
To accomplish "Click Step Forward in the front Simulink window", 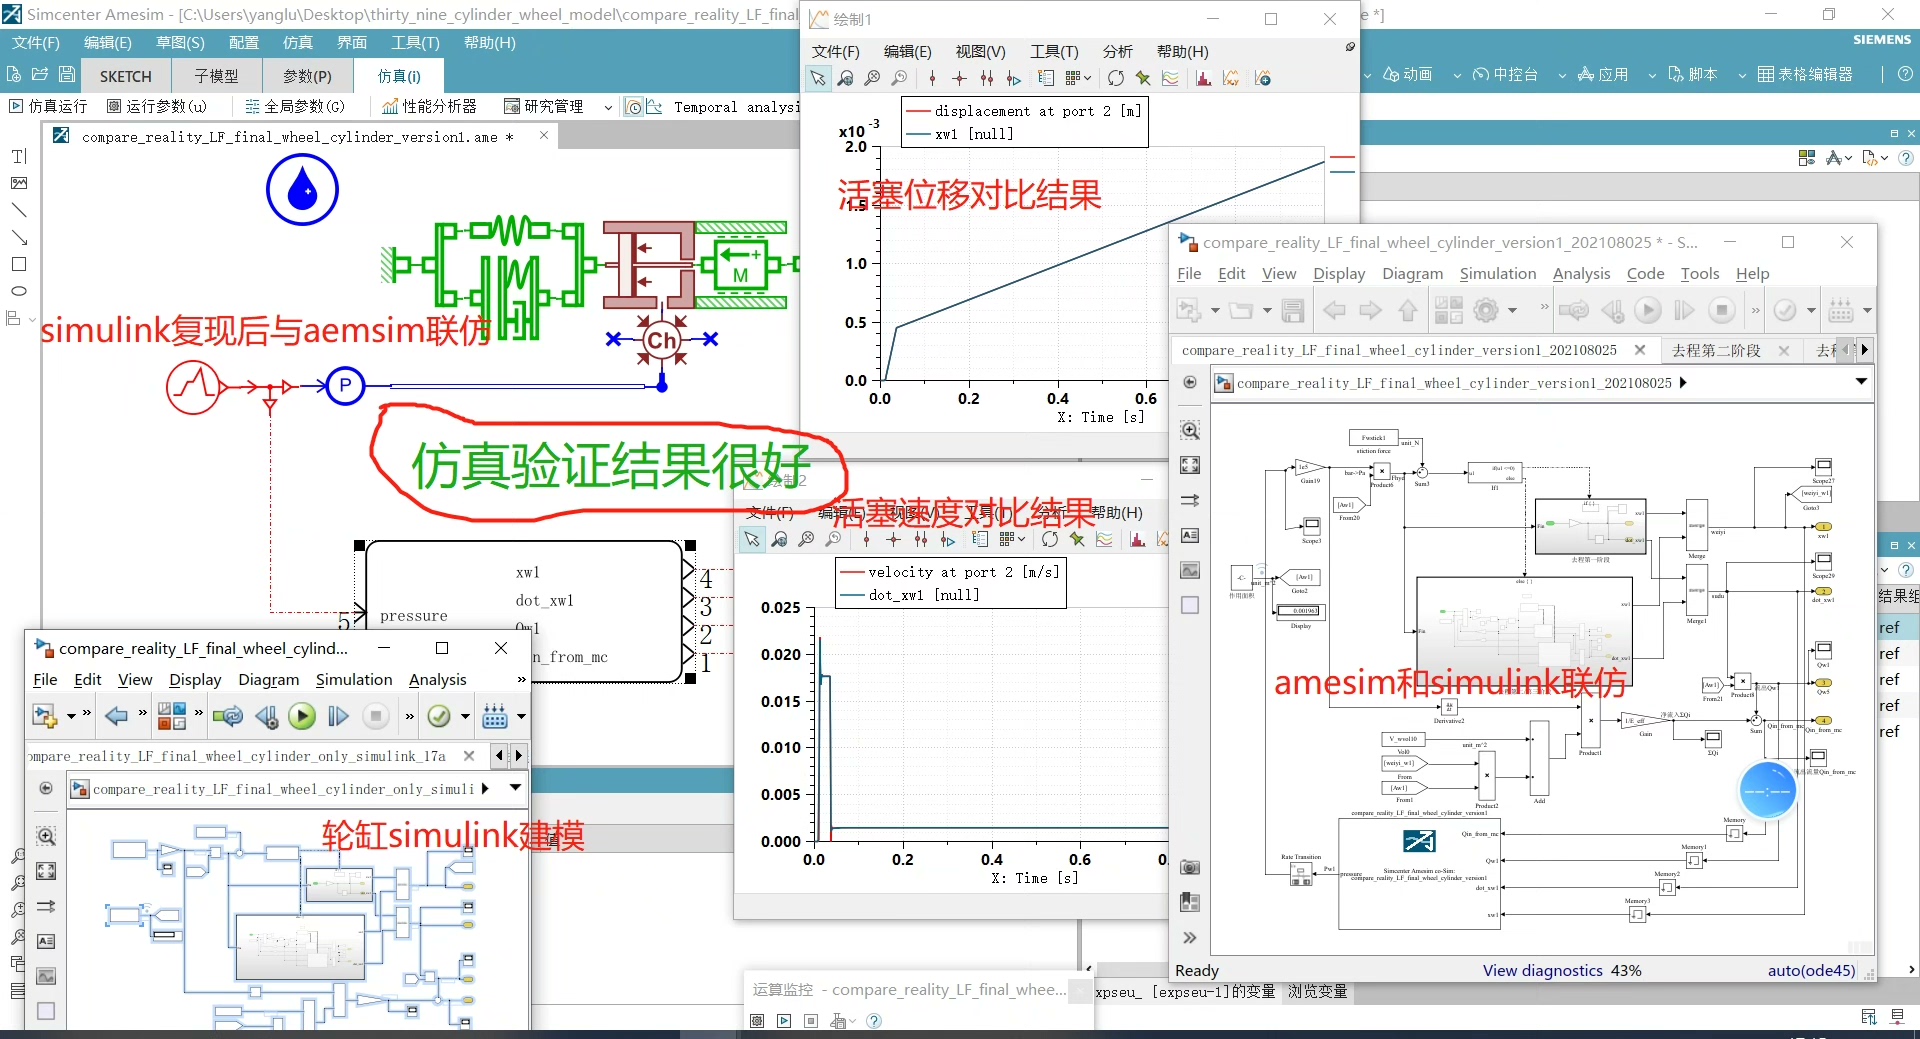I will (339, 716).
